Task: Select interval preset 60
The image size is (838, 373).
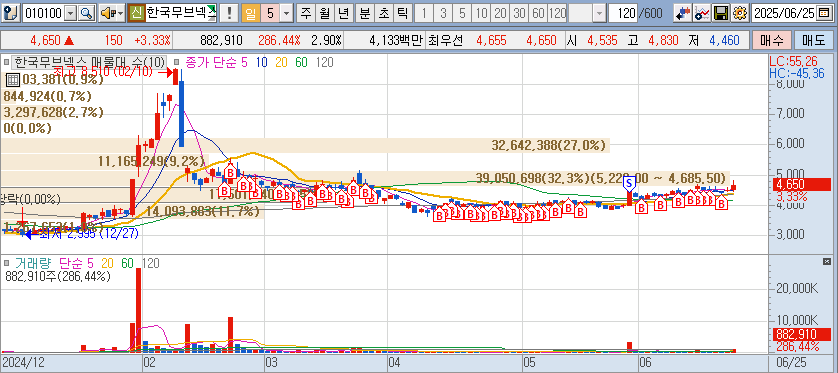Action: (538, 13)
